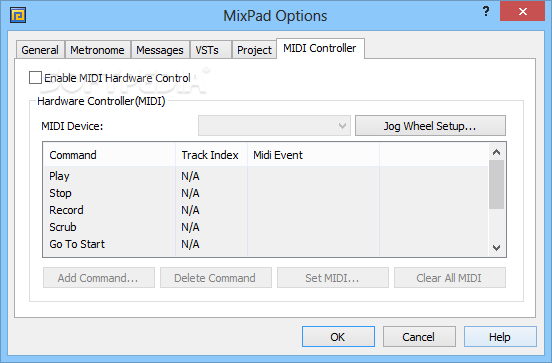Open the Metronome tab
The image size is (552, 363).
tap(97, 50)
